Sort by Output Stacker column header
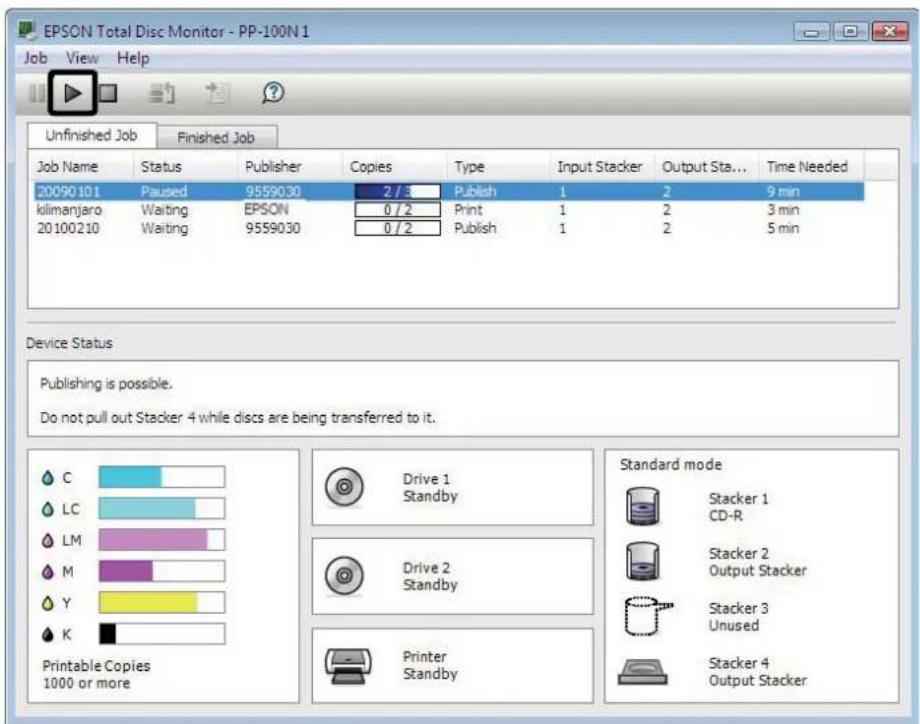 tap(707, 167)
